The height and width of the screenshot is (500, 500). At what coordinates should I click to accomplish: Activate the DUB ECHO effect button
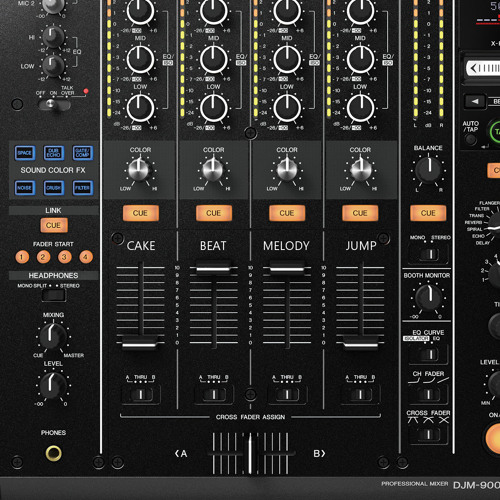pyautogui.click(x=54, y=153)
